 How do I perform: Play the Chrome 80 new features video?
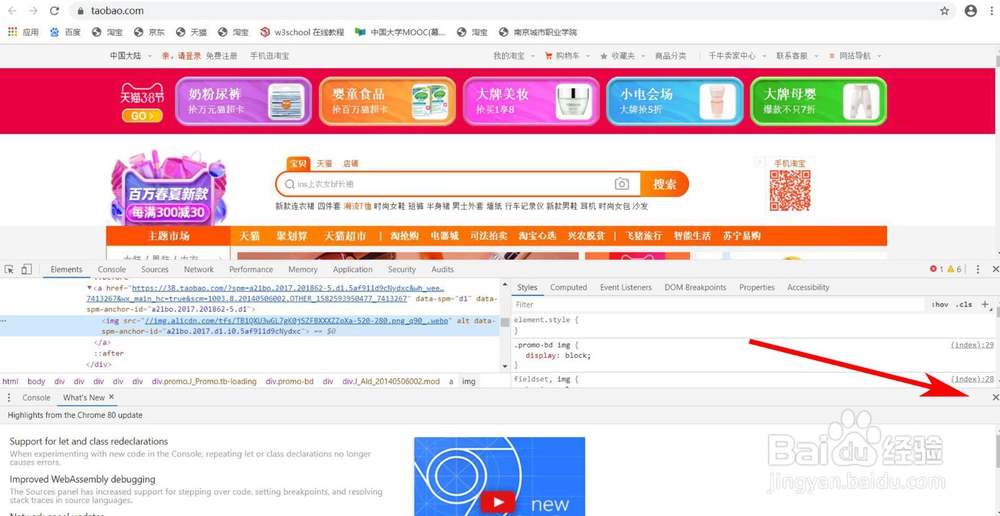point(498,502)
